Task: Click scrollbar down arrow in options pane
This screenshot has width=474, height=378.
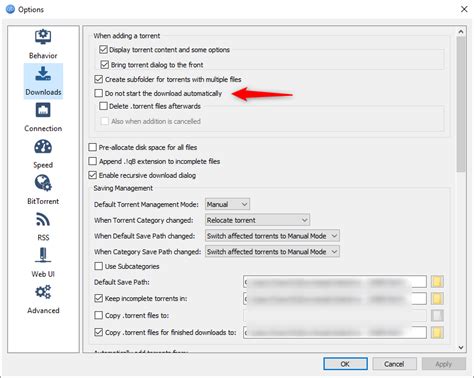Action: pos(461,348)
